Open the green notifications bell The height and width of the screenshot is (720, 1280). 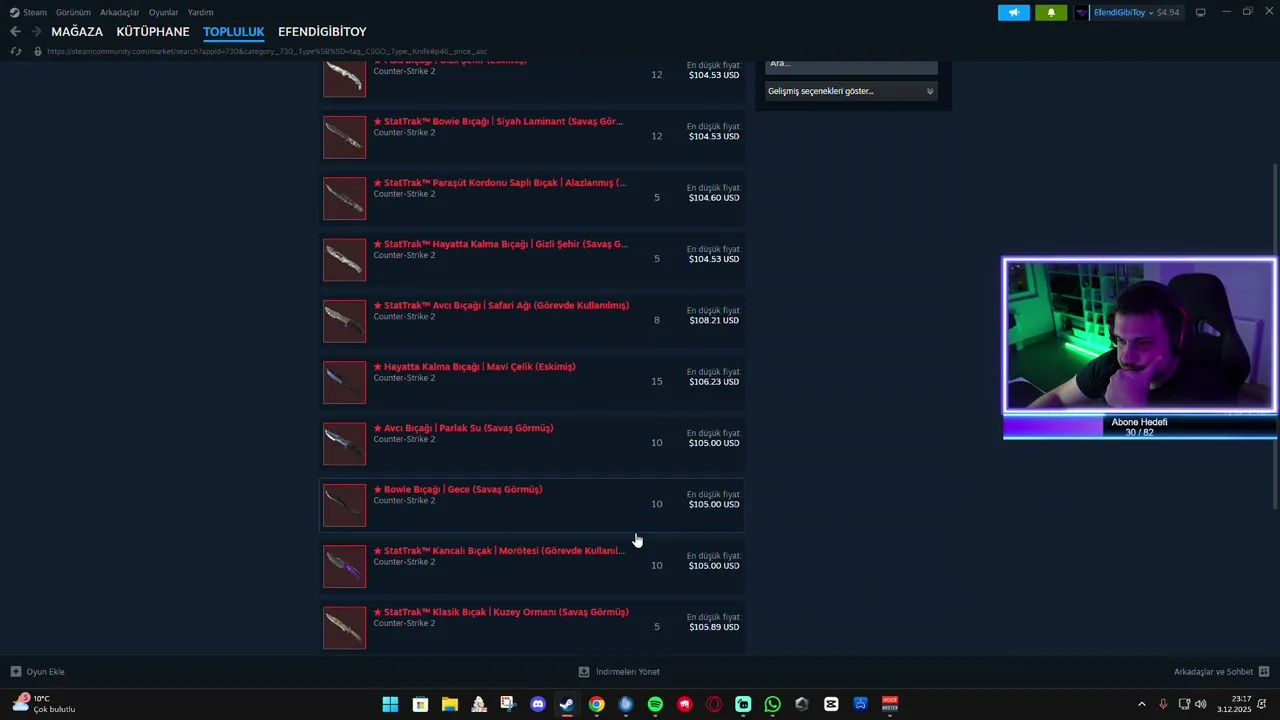coord(1050,12)
